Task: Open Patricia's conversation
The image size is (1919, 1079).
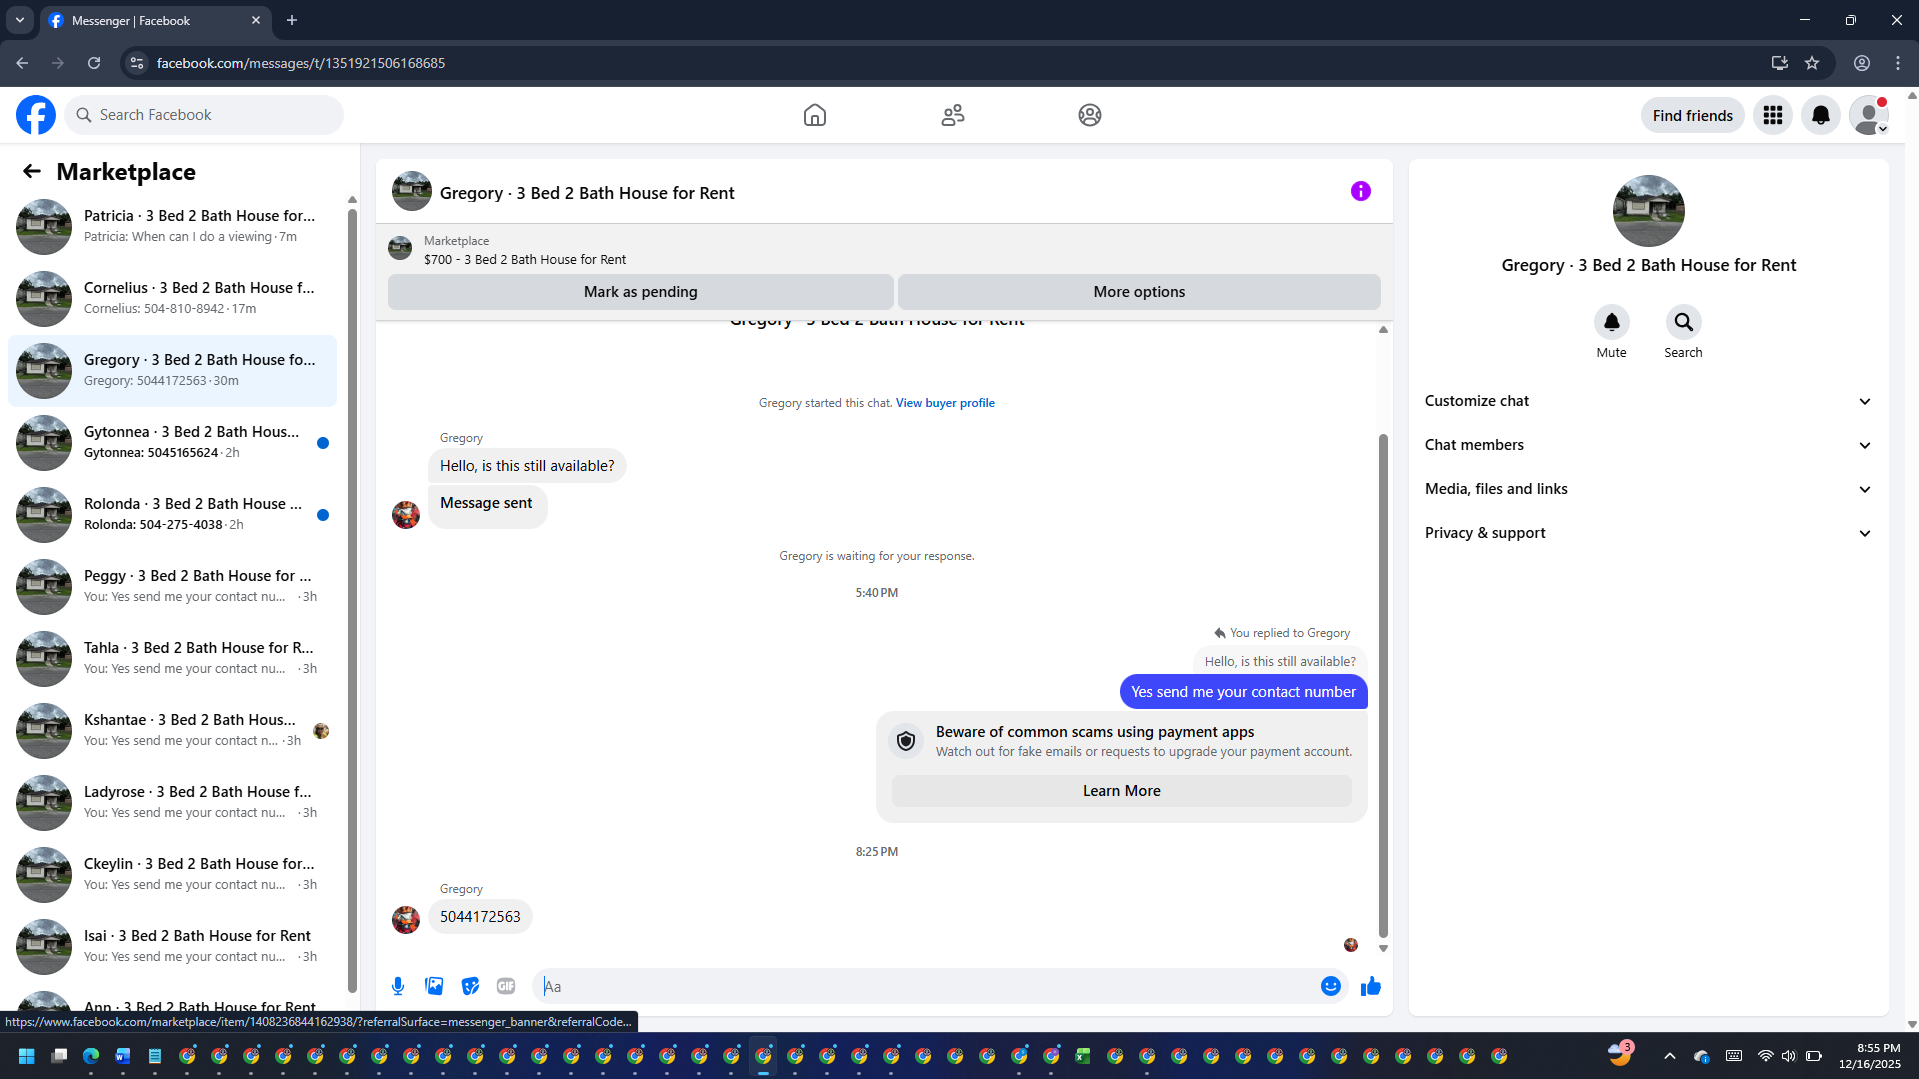Action: pos(172,226)
